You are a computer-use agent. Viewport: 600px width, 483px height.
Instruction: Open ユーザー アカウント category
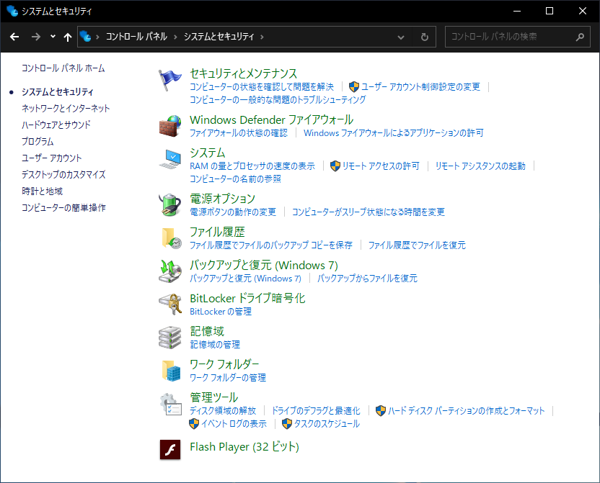[51, 158]
